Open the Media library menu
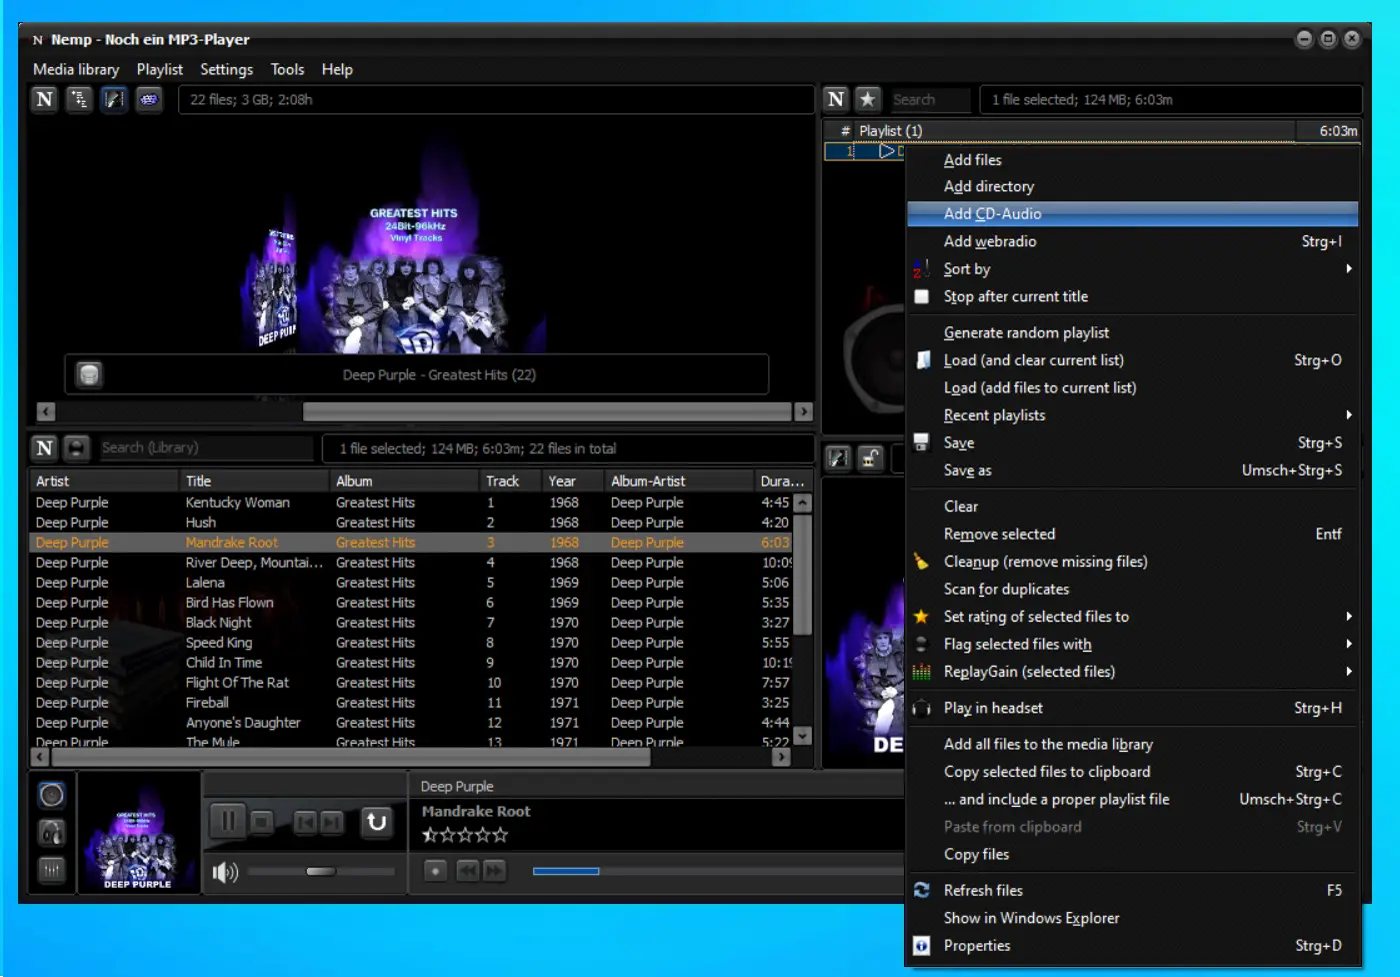The image size is (1400, 977). [x=76, y=69]
